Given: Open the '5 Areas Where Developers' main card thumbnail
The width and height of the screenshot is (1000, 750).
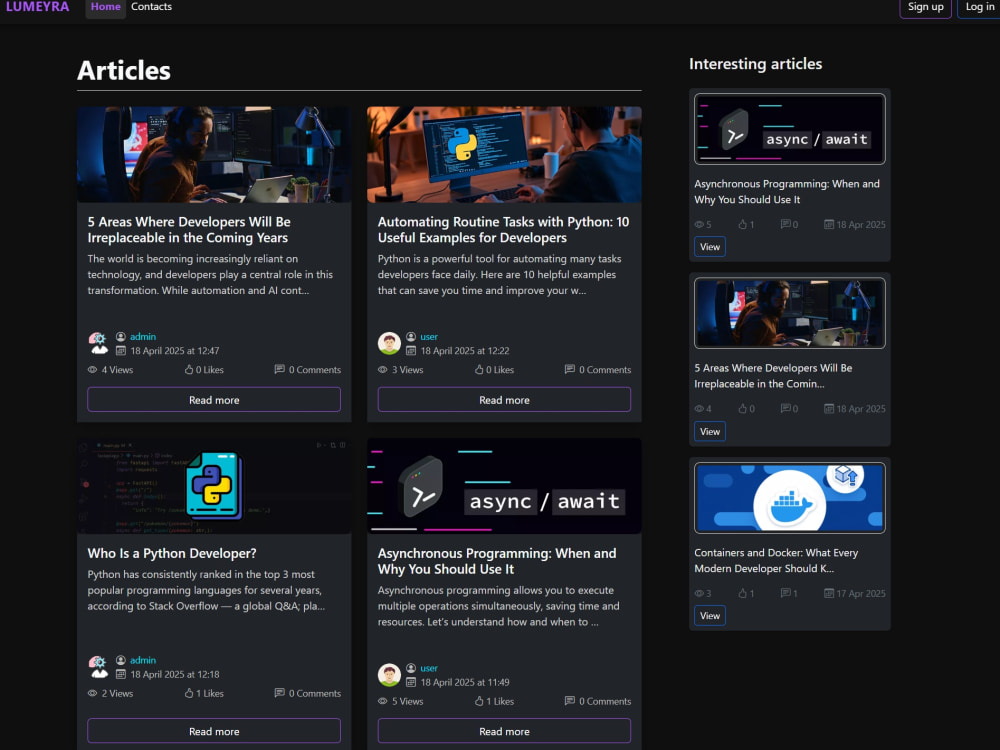Looking at the screenshot, I should click(214, 154).
